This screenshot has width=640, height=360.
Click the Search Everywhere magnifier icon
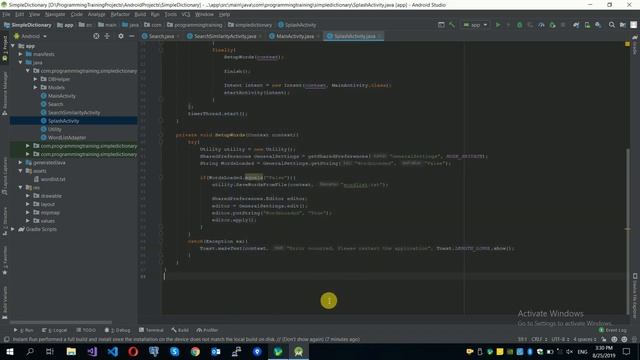point(611,25)
